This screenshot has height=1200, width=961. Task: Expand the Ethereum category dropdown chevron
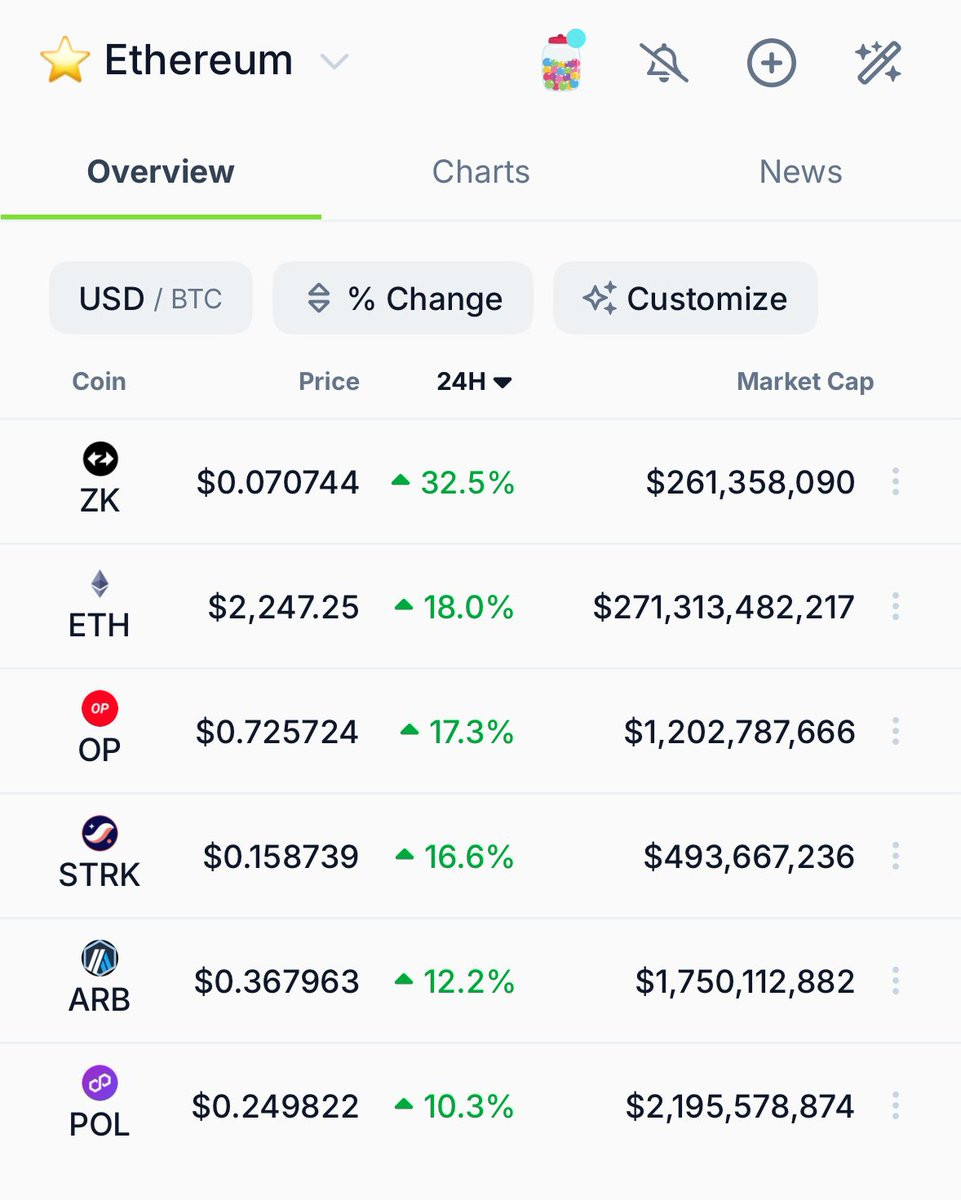(x=334, y=62)
